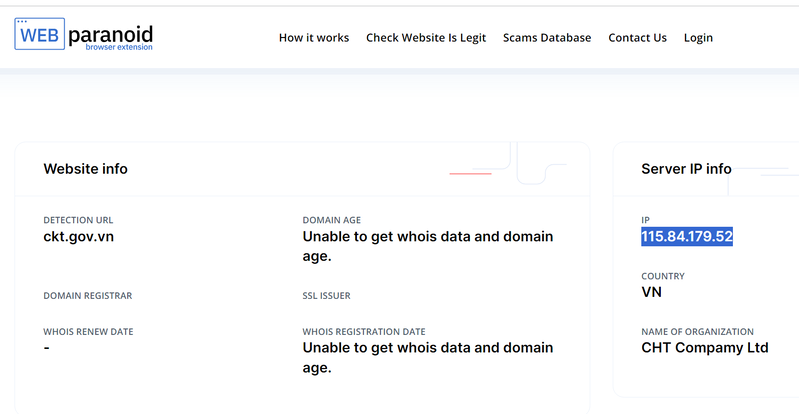Screen dimensions: 799x414
Task: Click the WHOIS RENEW DATE label
Action: click(x=88, y=332)
